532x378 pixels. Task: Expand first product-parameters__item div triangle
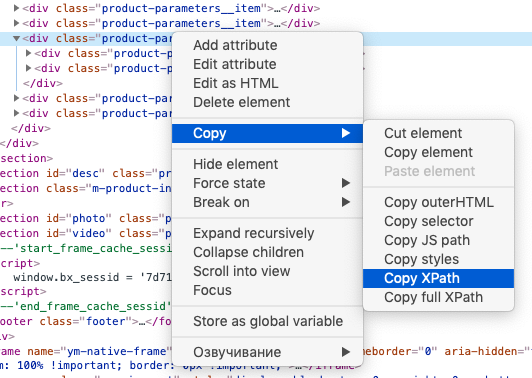(16, 8)
